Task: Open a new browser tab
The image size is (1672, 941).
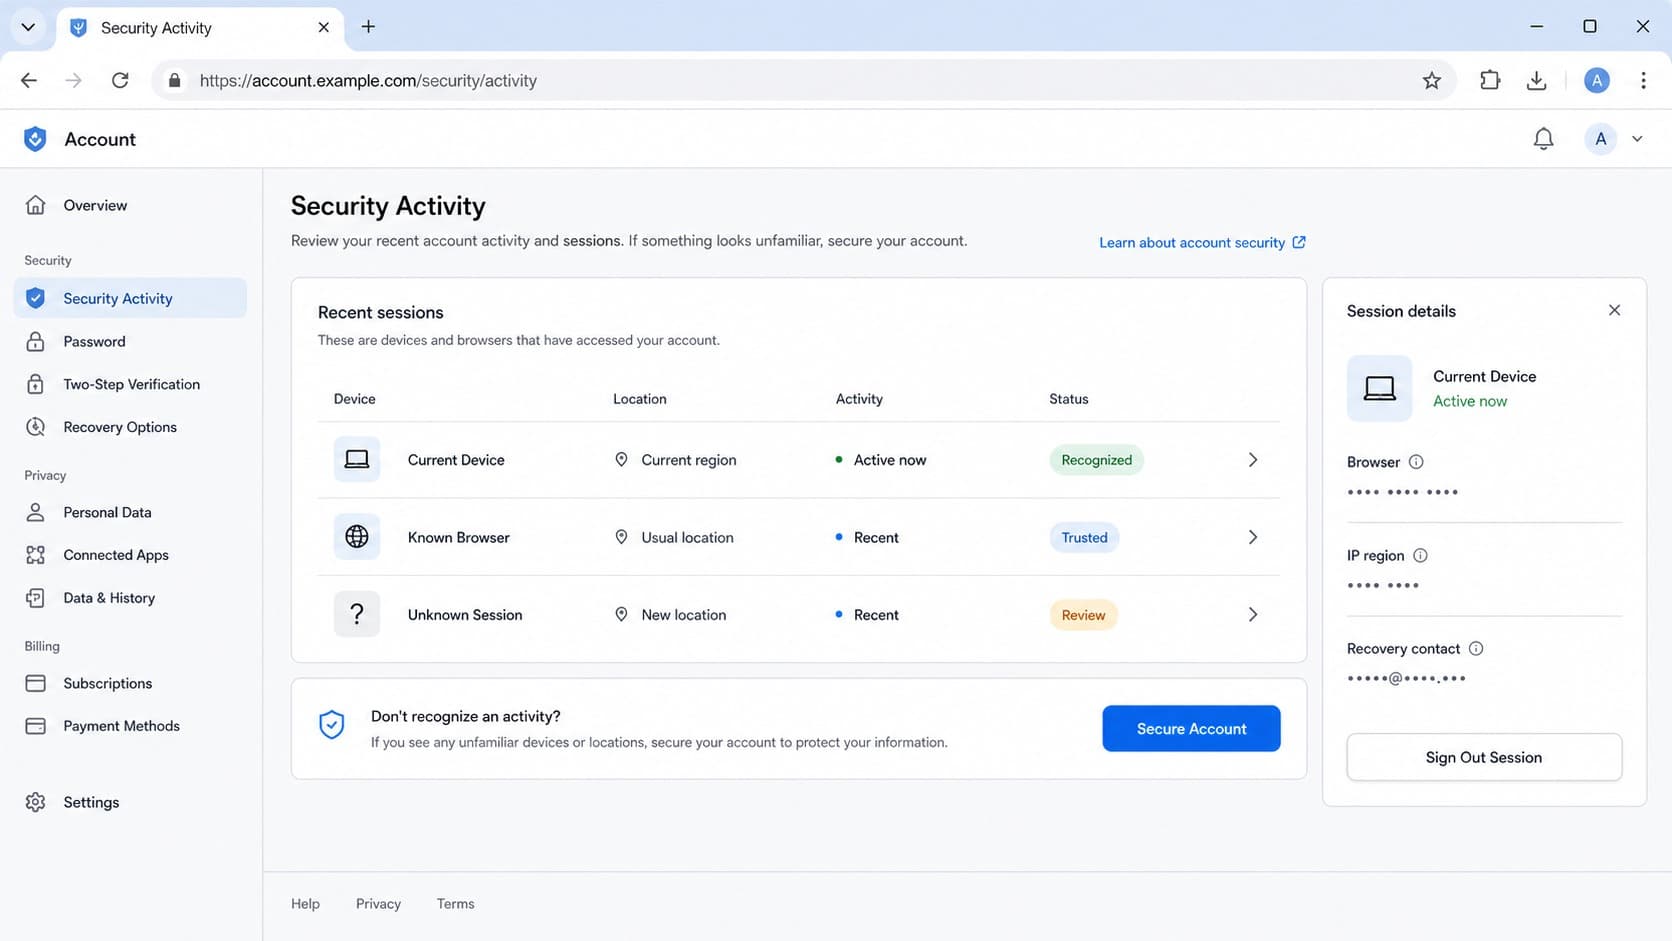Action: [x=368, y=27]
